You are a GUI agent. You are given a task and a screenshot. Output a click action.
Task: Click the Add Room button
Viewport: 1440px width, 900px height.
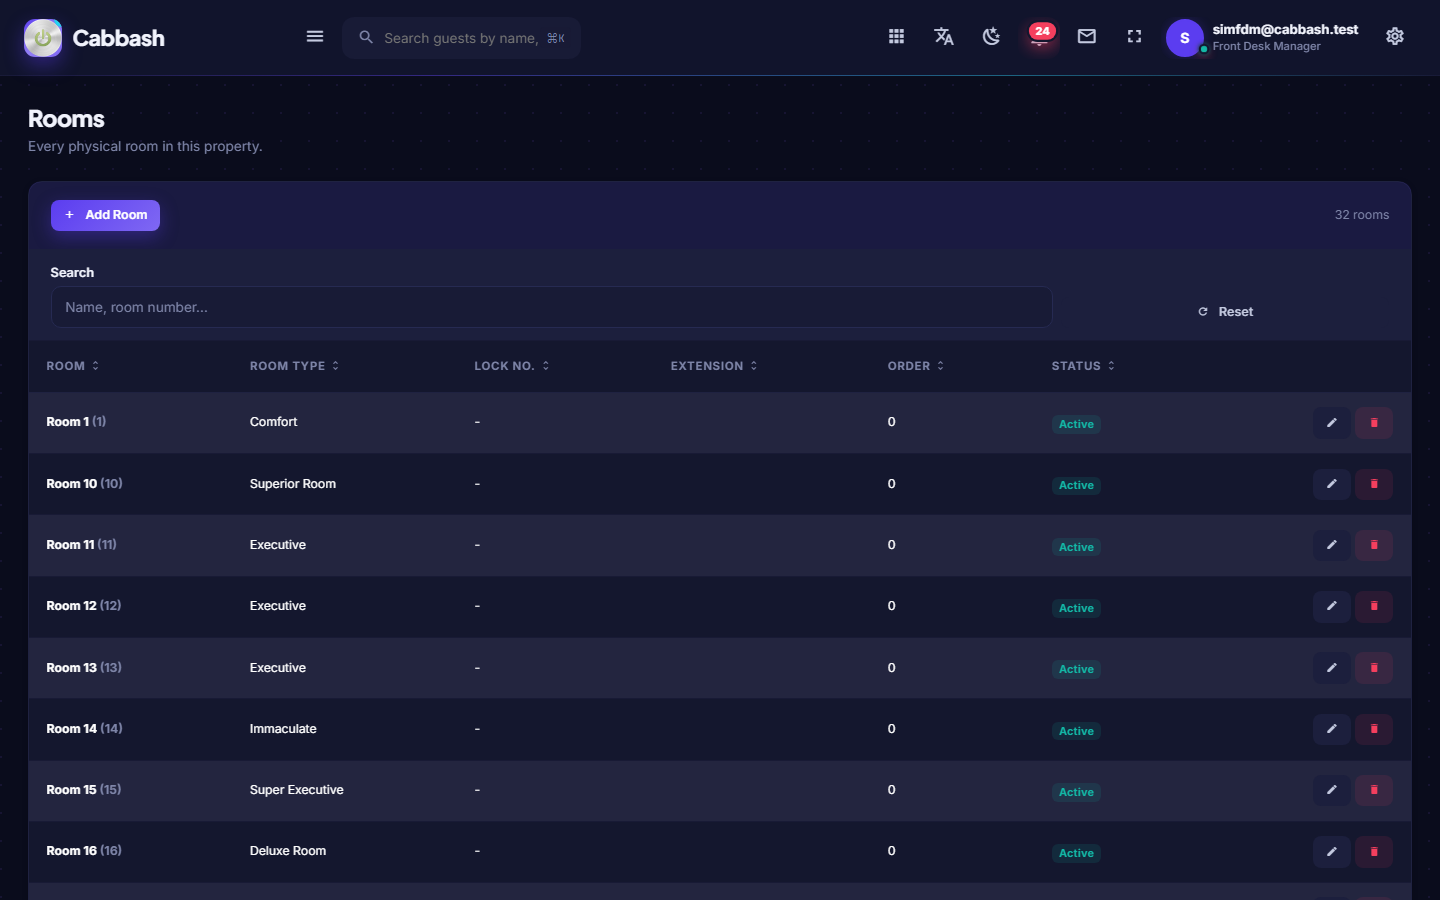pyautogui.click(x=105, y=215)
